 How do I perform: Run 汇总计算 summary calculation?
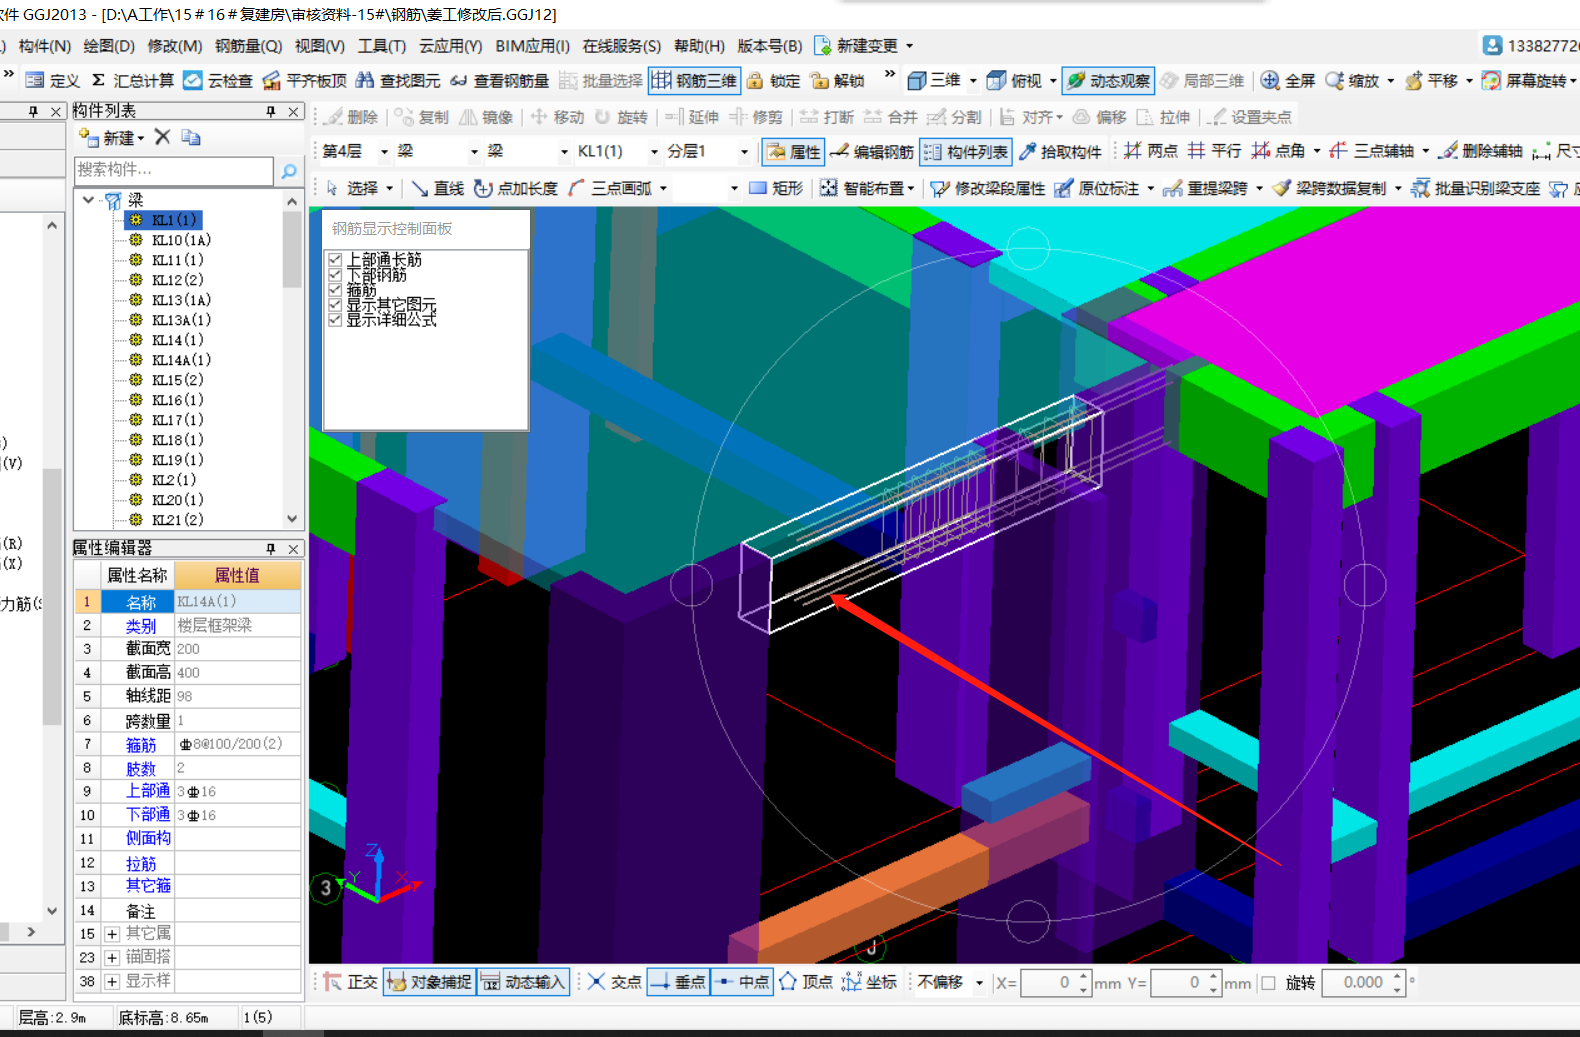(x=132, y=80)
